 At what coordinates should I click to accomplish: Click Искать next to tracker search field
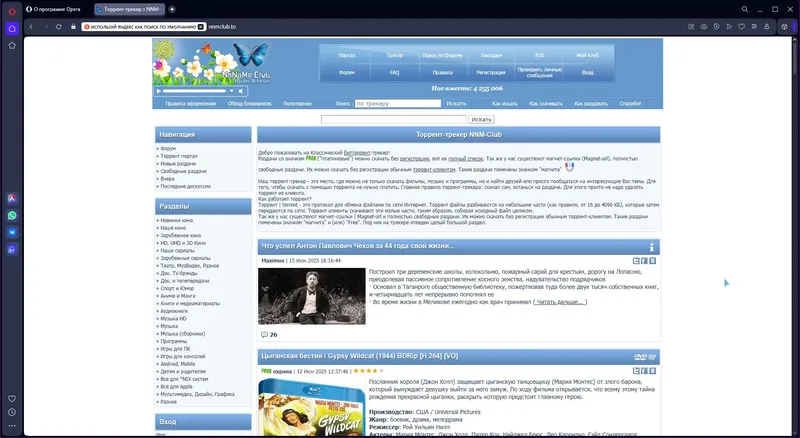[x=456, y=104]
